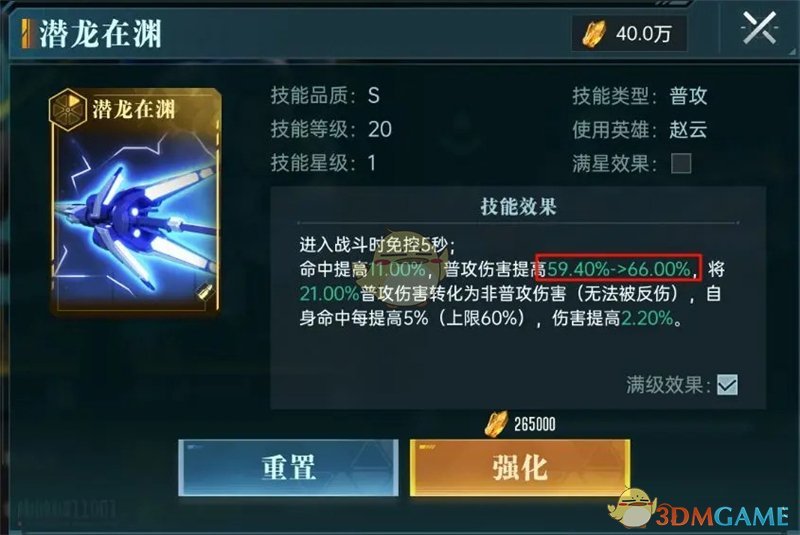
Task: Click the 技能类型 普攻 label
Action: [x=639, y=96]
